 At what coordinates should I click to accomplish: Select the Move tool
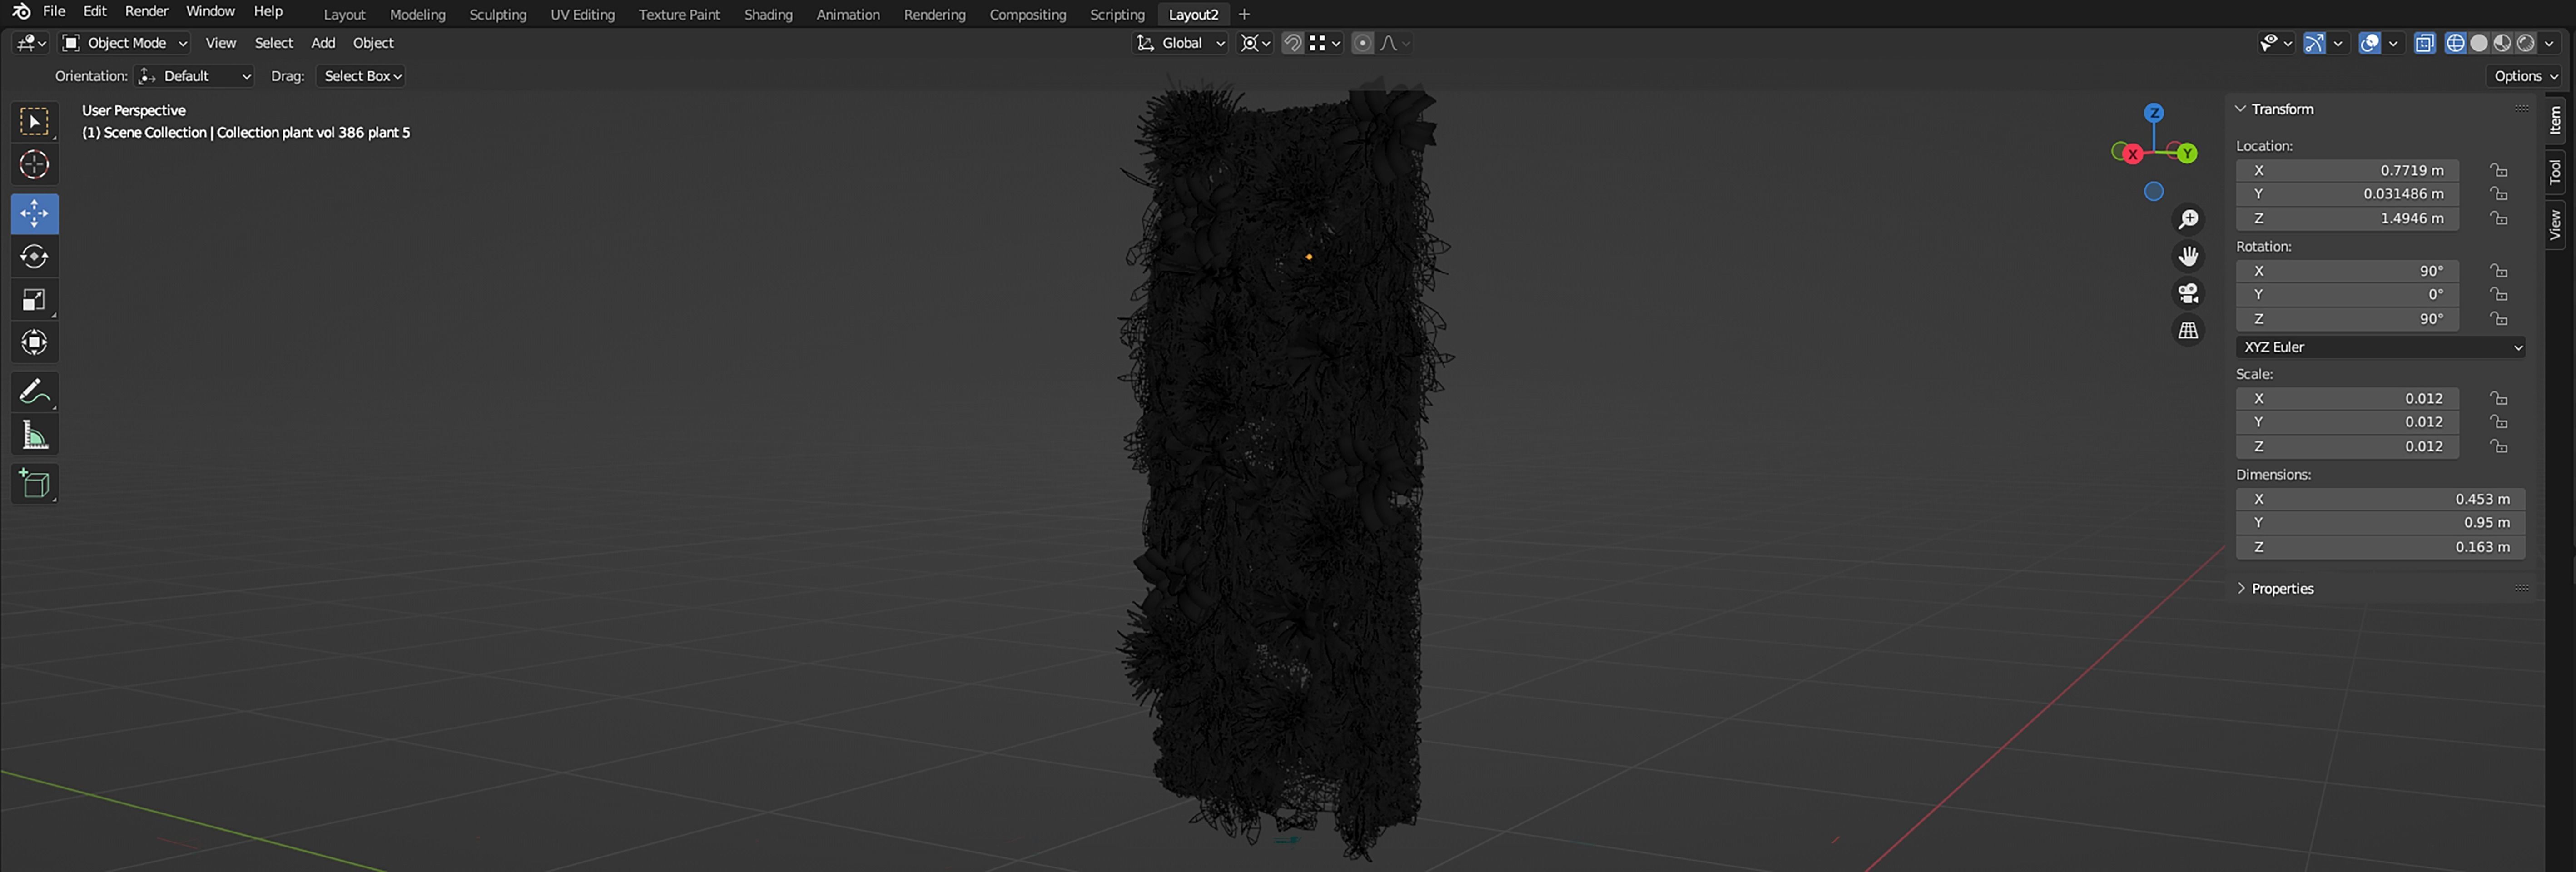coord(34,213)
